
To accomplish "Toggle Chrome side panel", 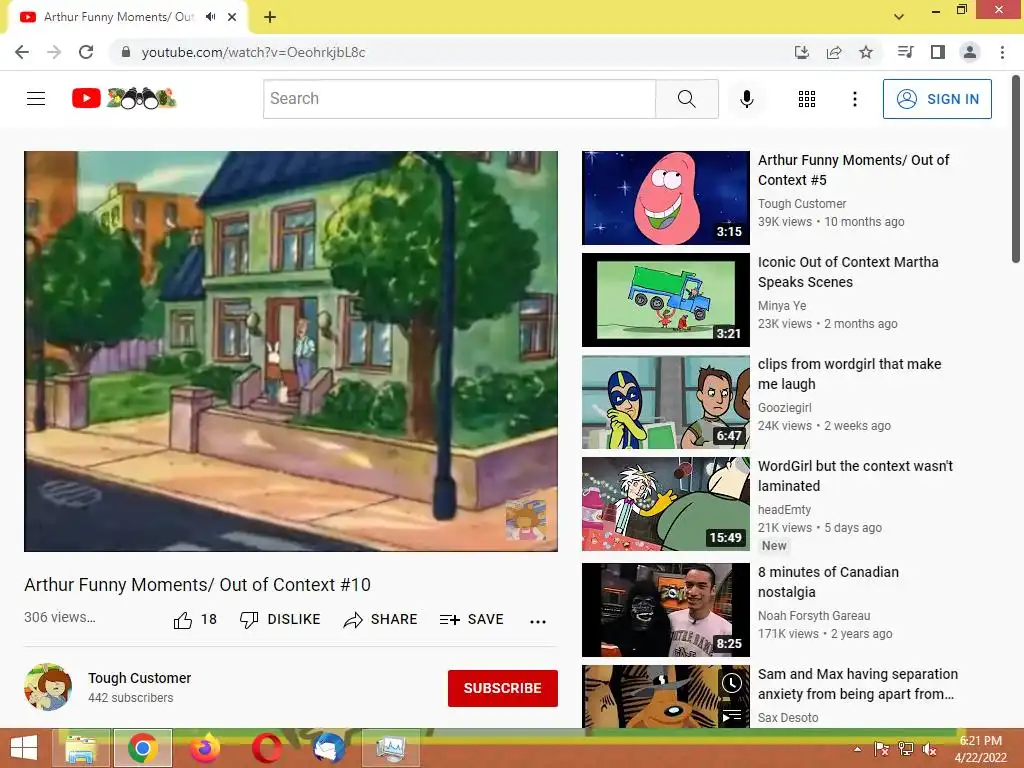I will tap(938, 52).
